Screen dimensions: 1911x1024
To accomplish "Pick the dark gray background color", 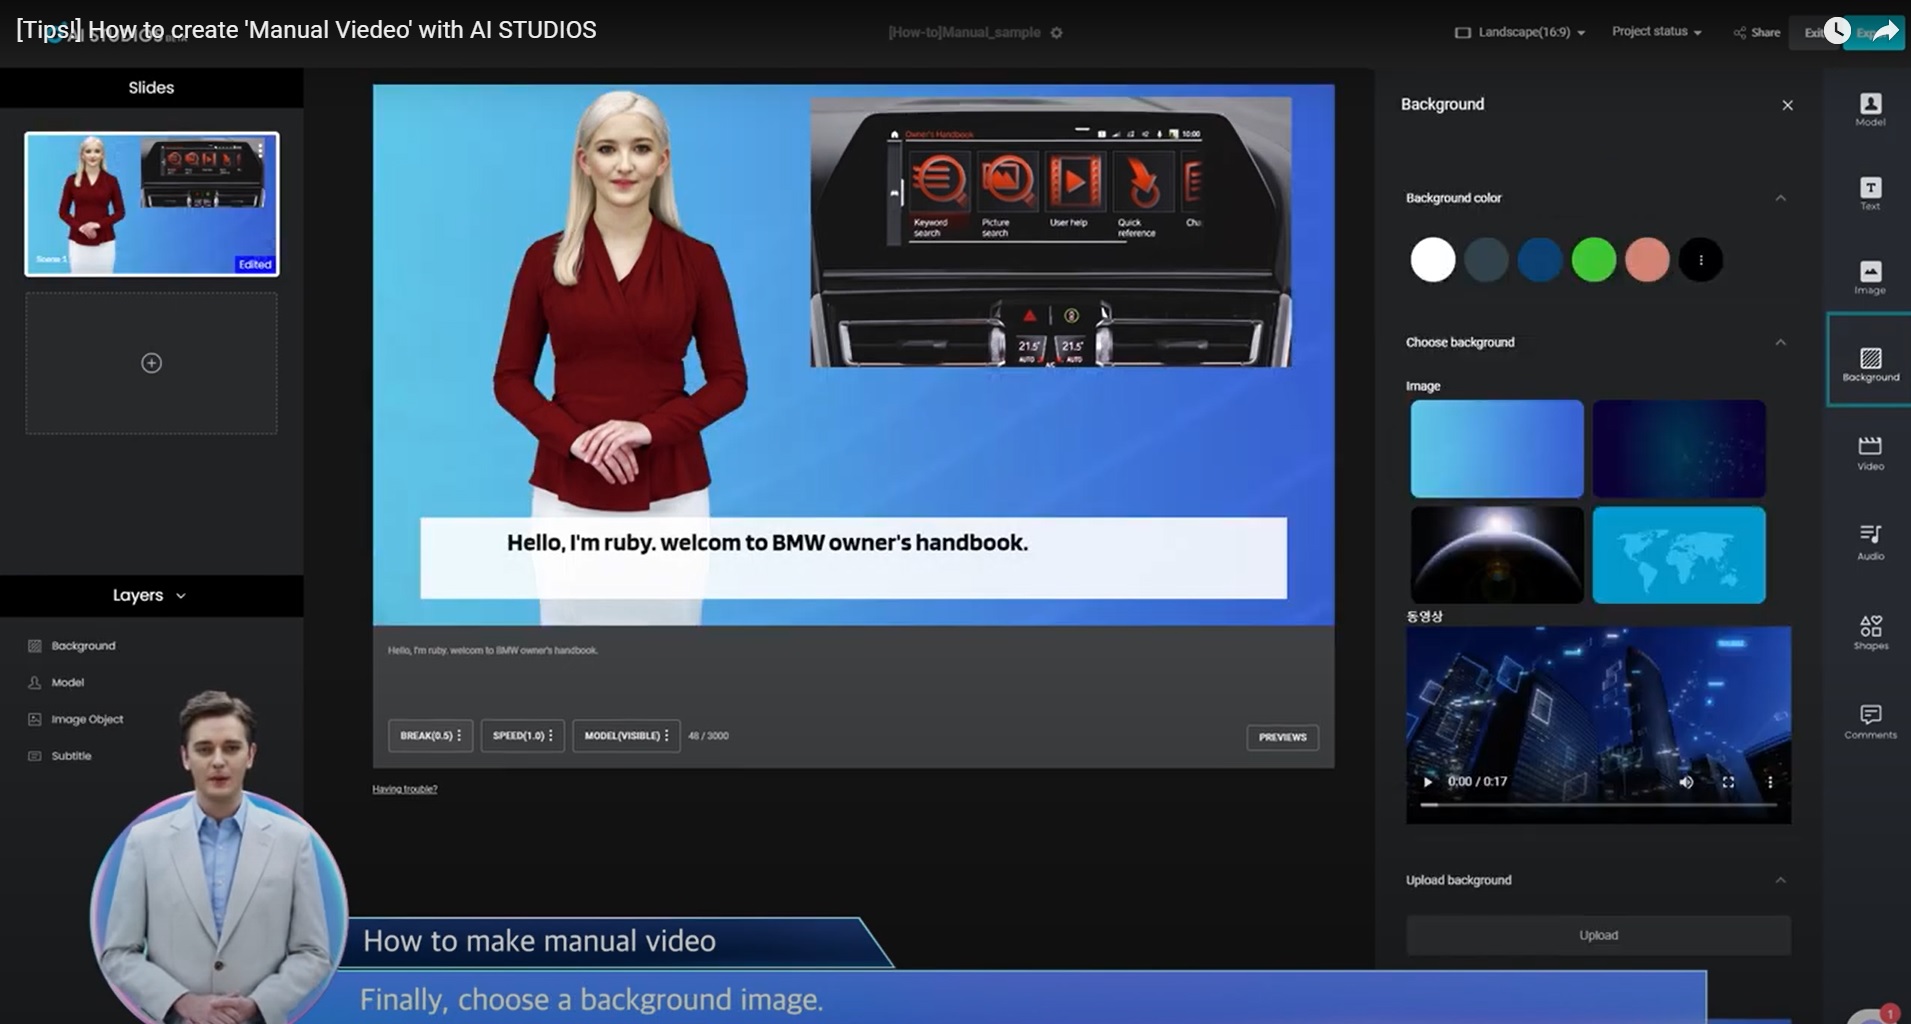I will tap(1486, 260).
